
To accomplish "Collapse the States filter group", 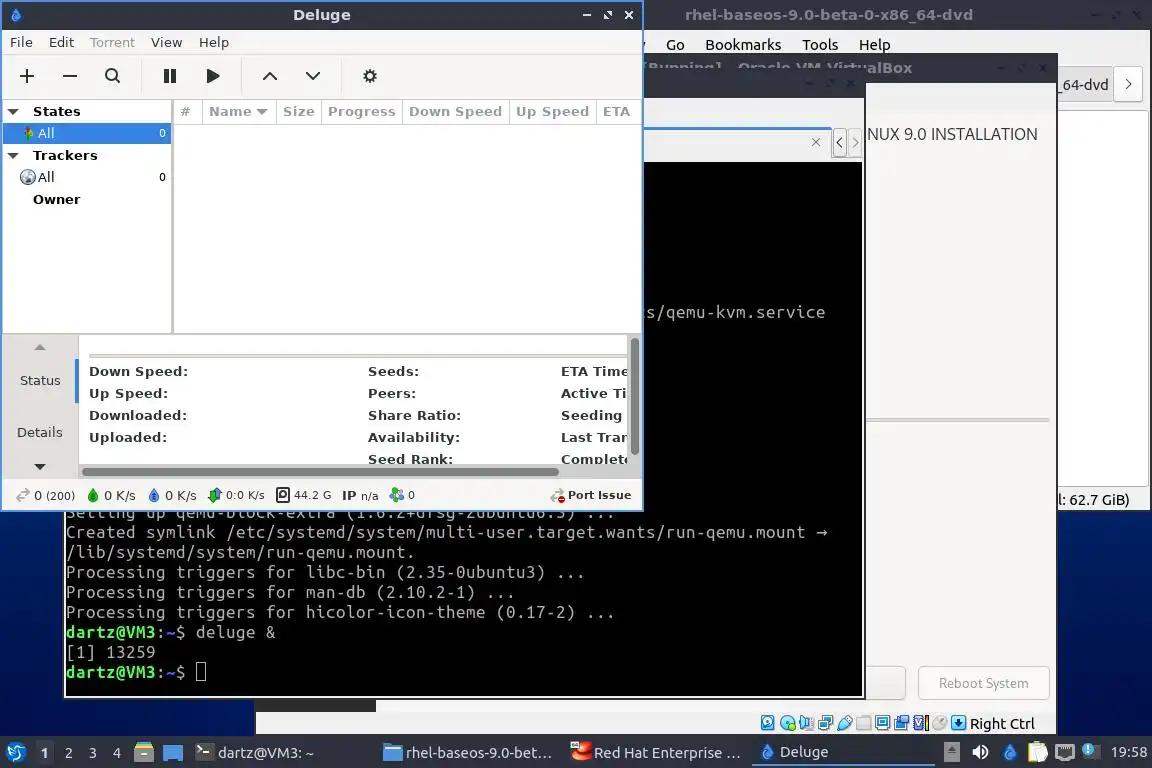I will click(x=13, y=112).
